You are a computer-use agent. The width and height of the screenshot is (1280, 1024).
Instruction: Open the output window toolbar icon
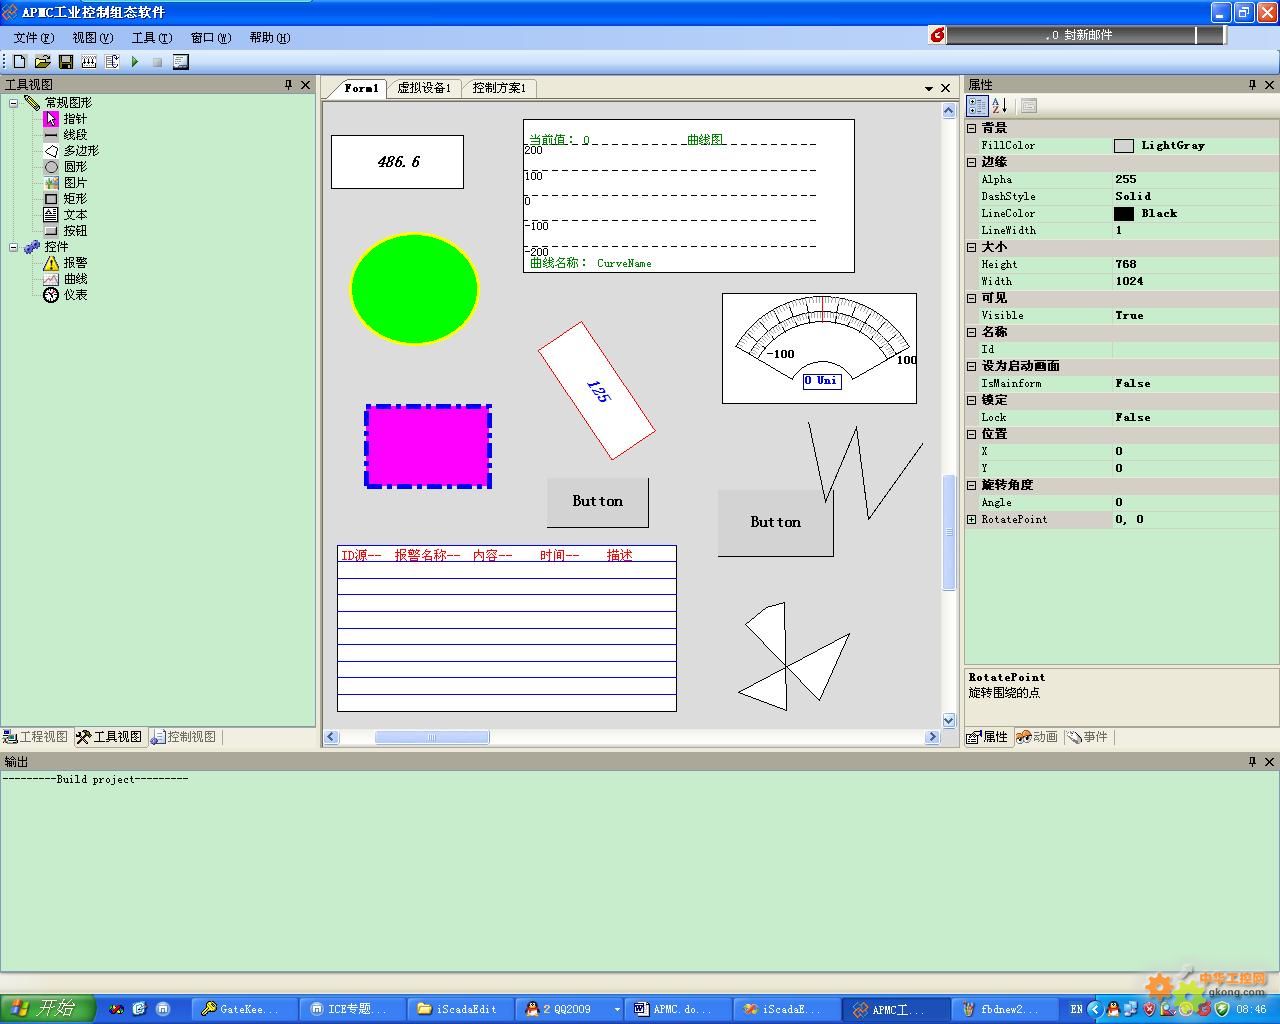pyautogui.click(x=181, y=62)
